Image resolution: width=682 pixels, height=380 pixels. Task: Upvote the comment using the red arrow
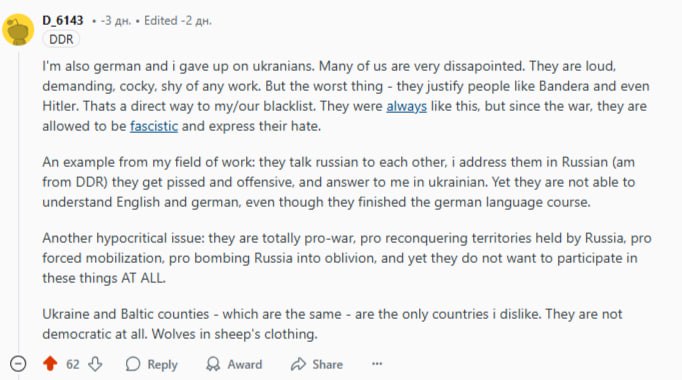(x=50, y=363)
